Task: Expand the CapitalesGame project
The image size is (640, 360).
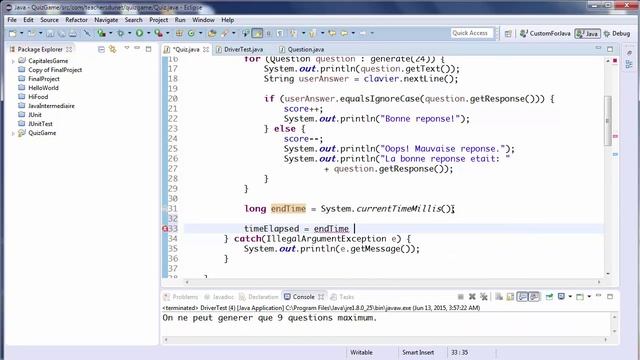Action: (13, 61)
